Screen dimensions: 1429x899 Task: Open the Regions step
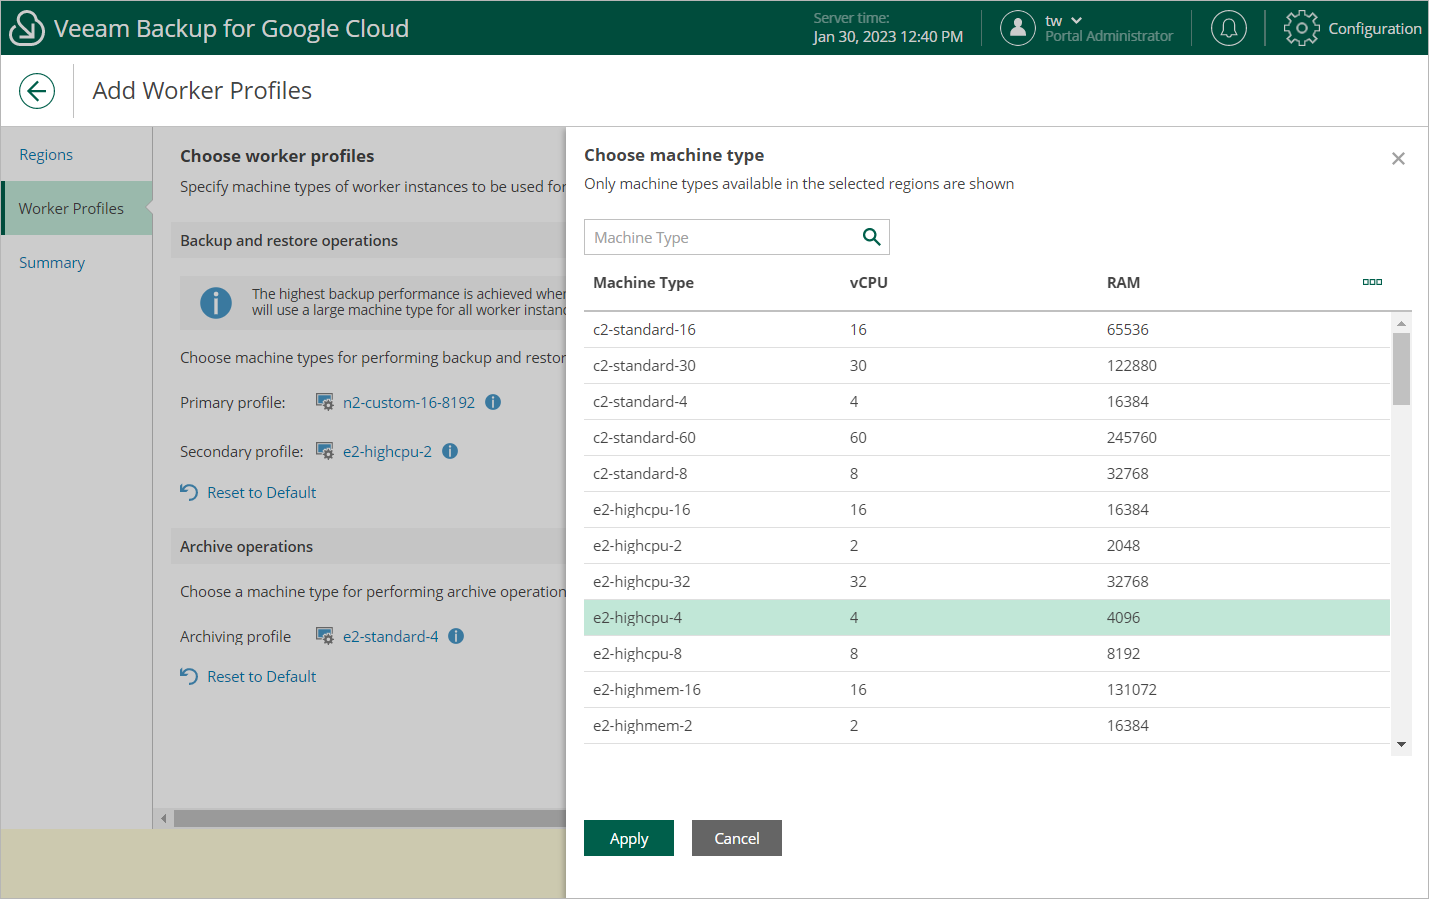tap(46, 155)
